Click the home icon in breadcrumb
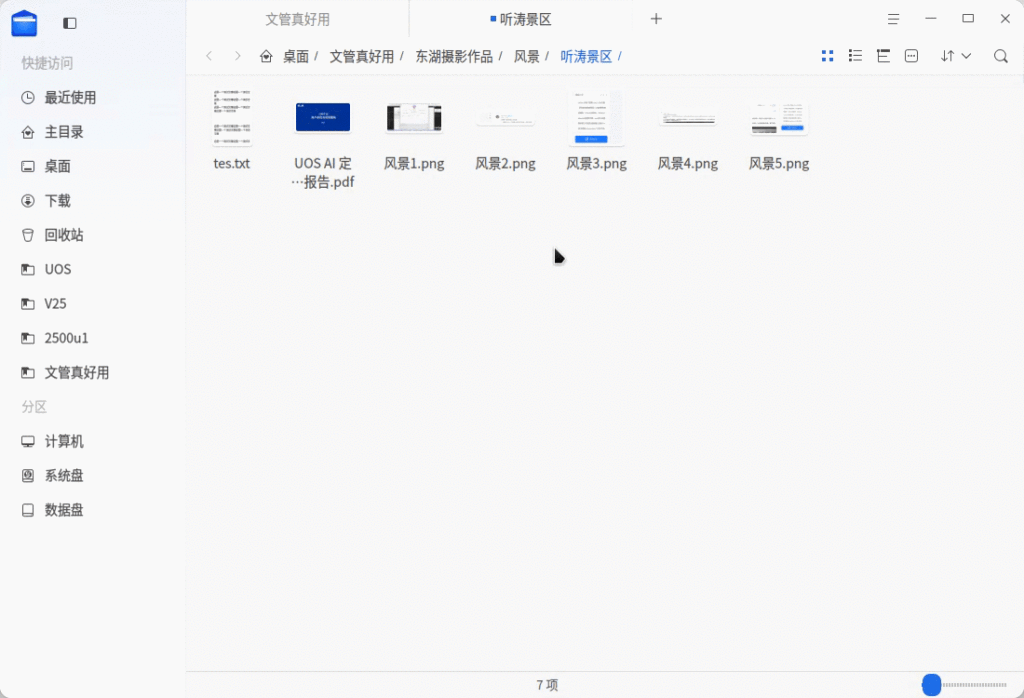The height and width of the screenshot is (698, 1024). (266, 56)
